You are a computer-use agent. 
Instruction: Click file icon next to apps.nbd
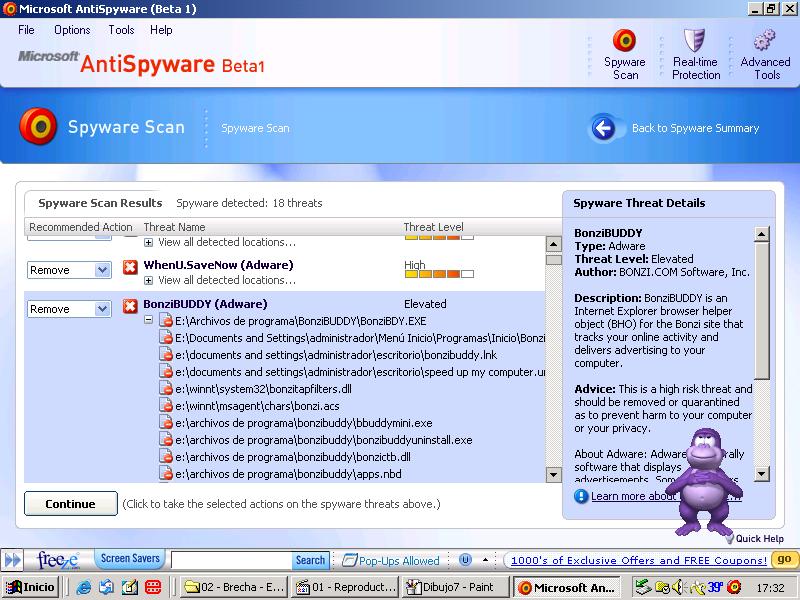[x=166, y=474]
